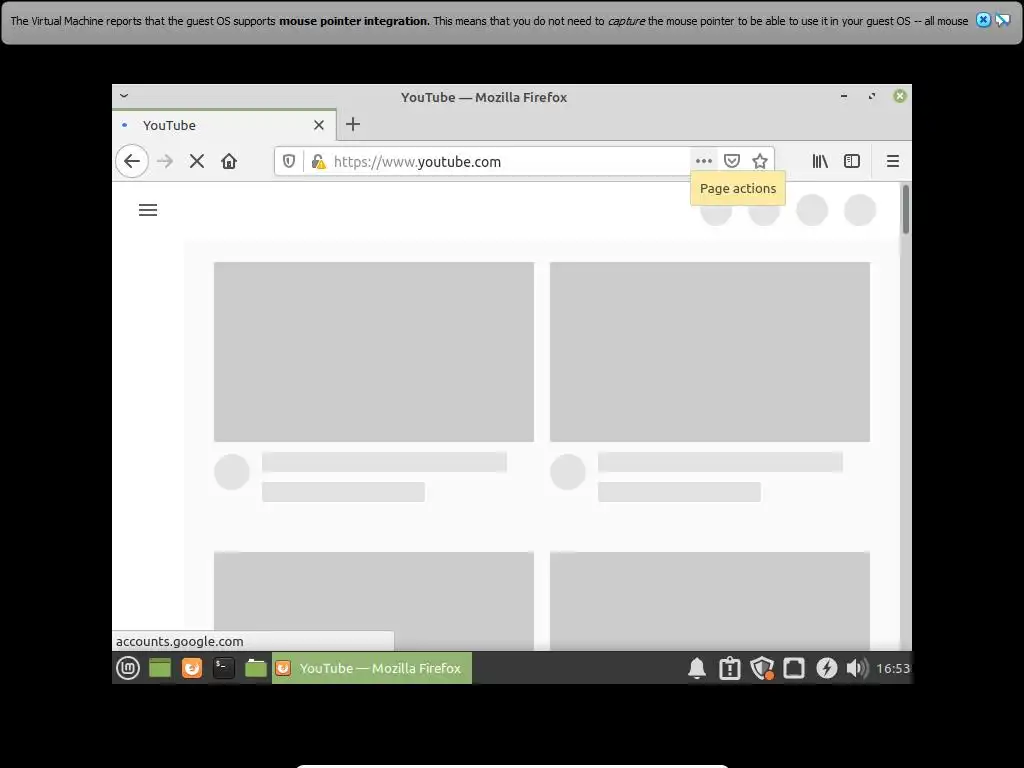1024x768 pixels.
Task: View site security padlock info
Action: 318,161
